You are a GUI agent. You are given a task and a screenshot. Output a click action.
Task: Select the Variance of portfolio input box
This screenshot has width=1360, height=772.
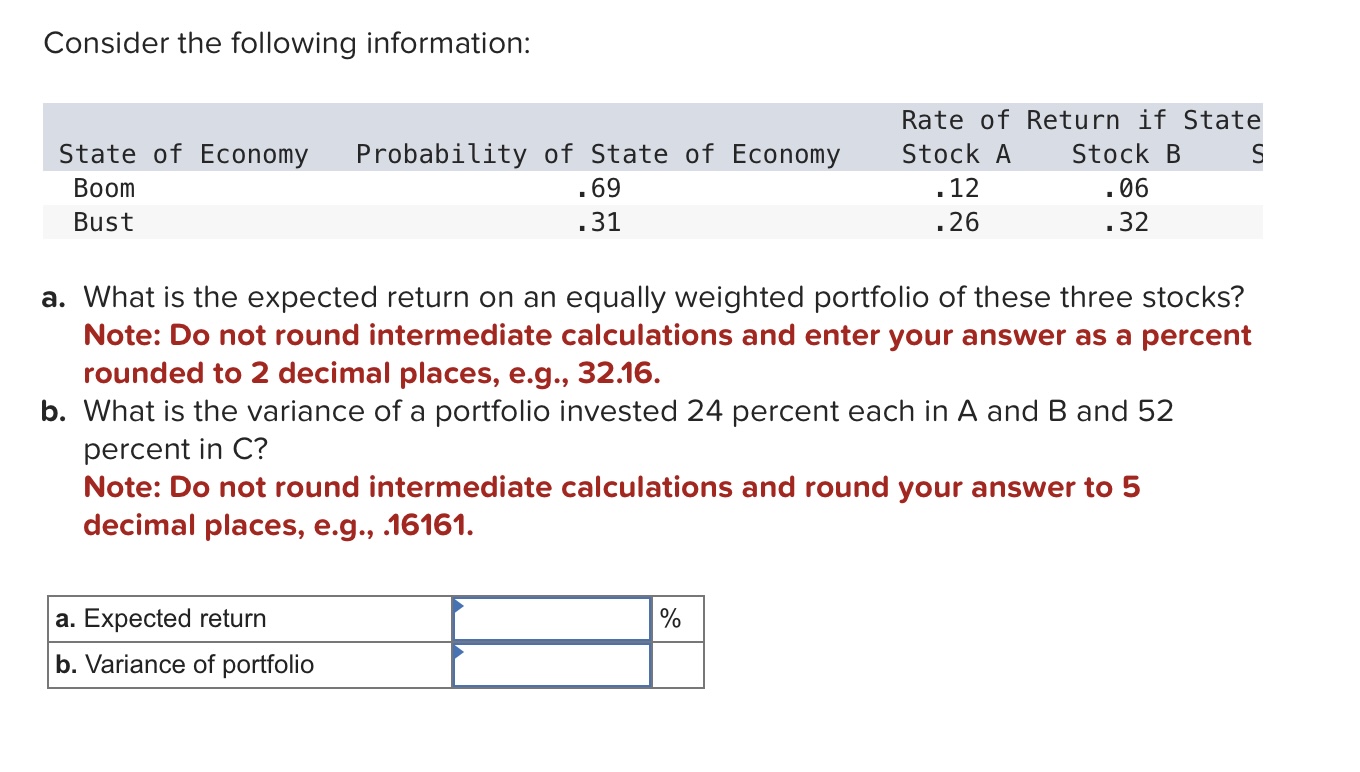tap(552, 664)
